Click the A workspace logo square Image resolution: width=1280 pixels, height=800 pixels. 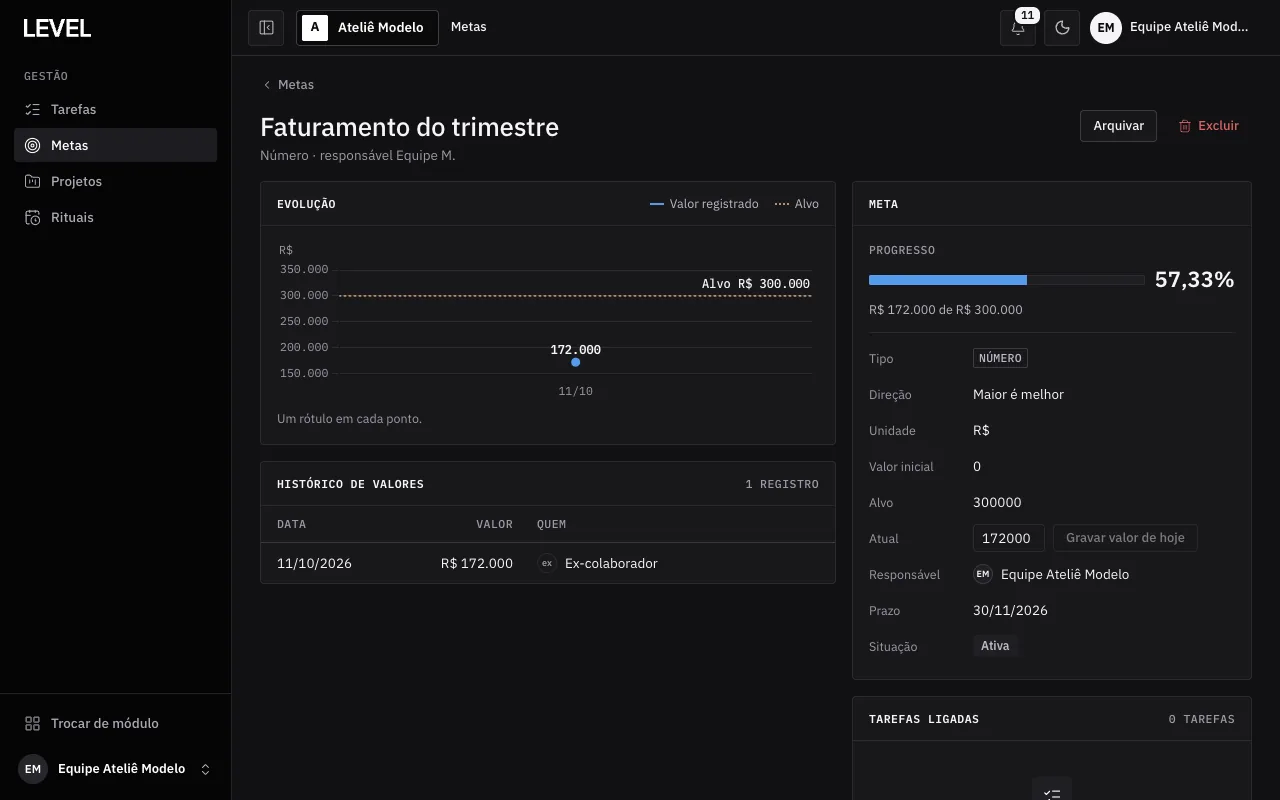click(x=315, y=28)
